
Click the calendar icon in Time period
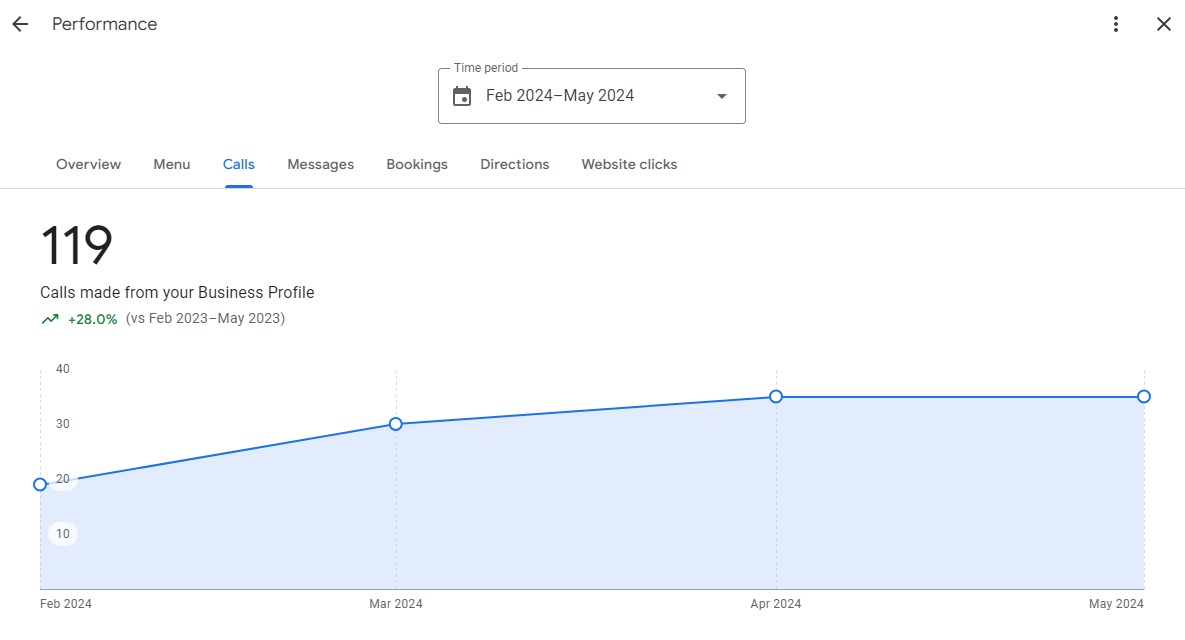pos(462,96)
